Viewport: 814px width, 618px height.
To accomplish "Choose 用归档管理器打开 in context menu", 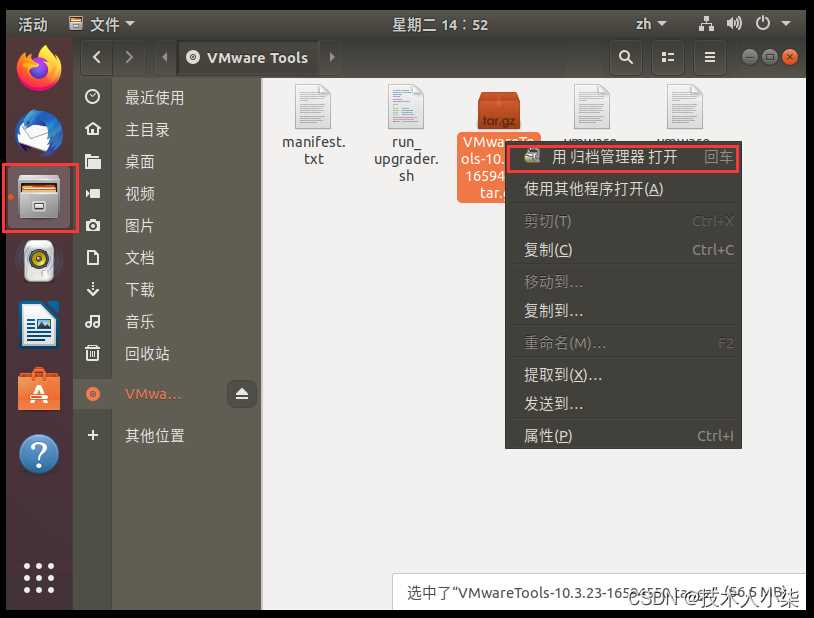I will click(623, 157).
